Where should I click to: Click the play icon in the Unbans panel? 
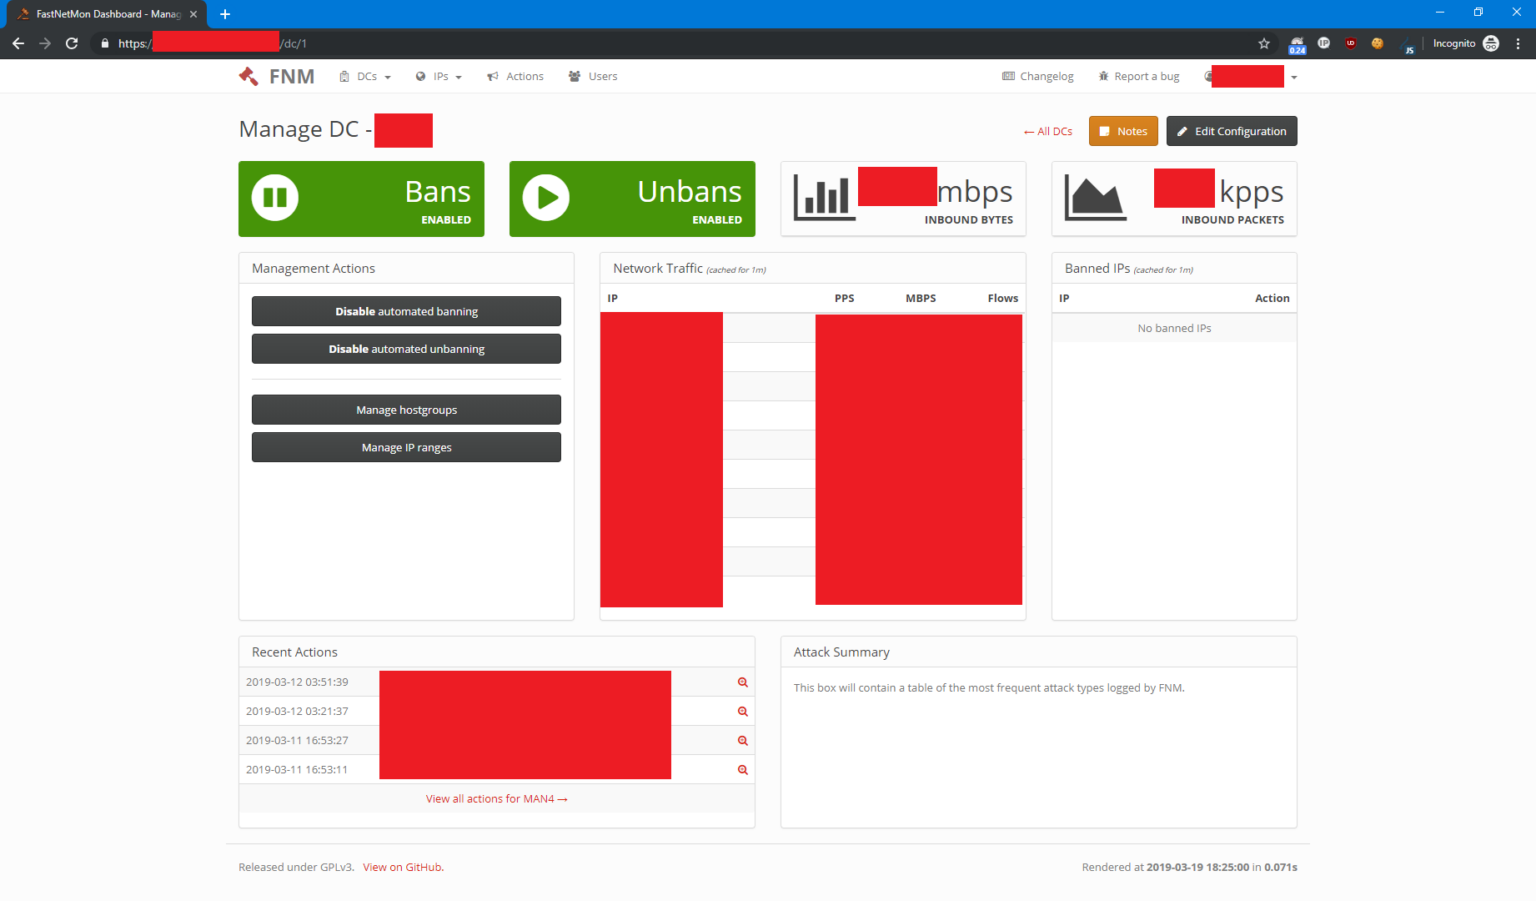545,198
